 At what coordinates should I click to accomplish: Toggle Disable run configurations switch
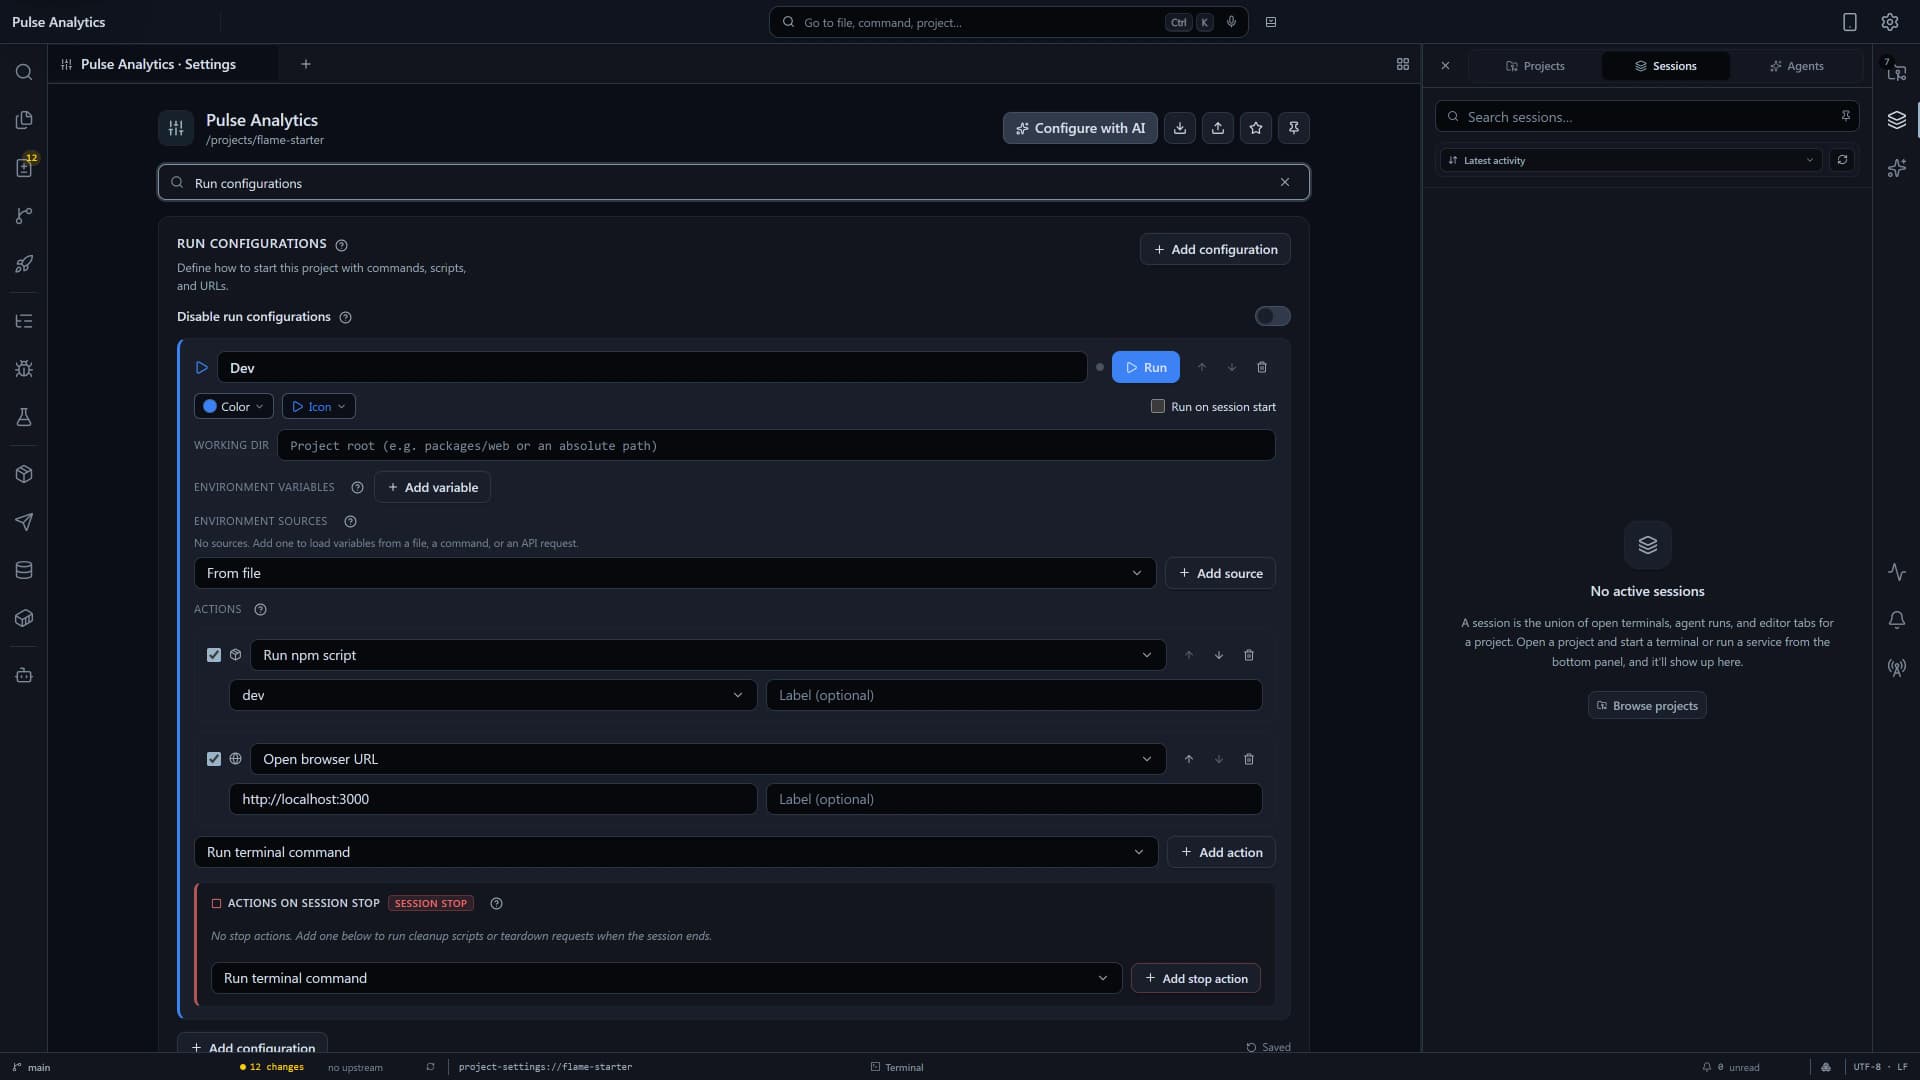tap(1272, 316)
